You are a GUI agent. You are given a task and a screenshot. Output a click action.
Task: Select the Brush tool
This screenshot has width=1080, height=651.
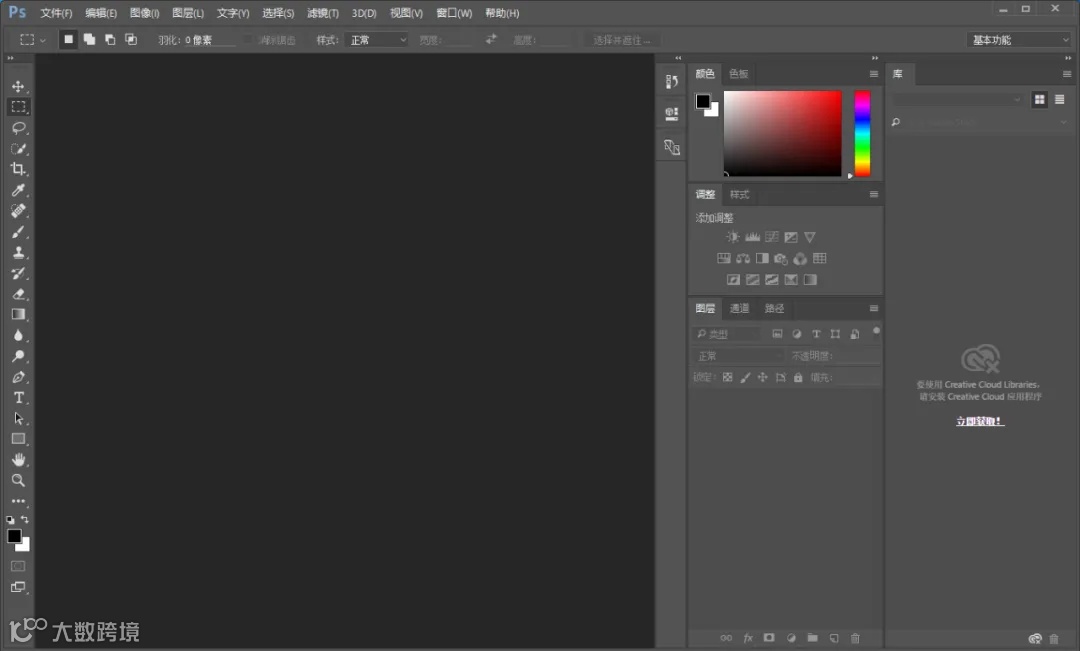pos(18,231)
